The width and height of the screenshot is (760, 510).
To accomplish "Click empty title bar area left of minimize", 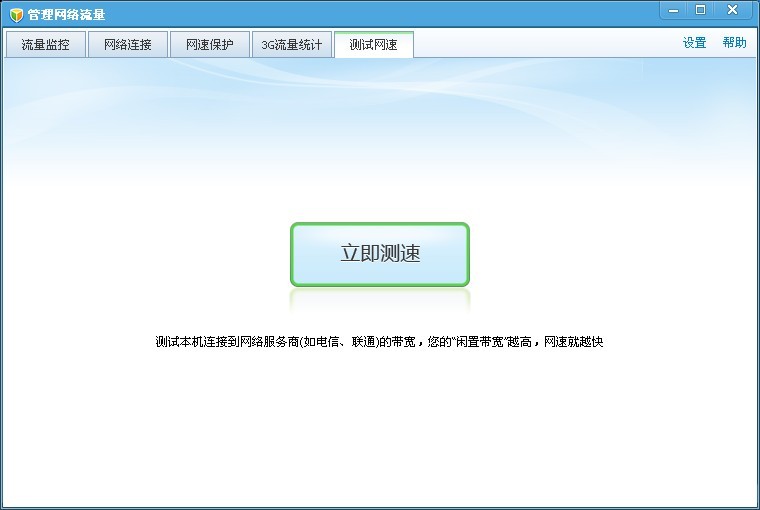I will pos(400,14).
